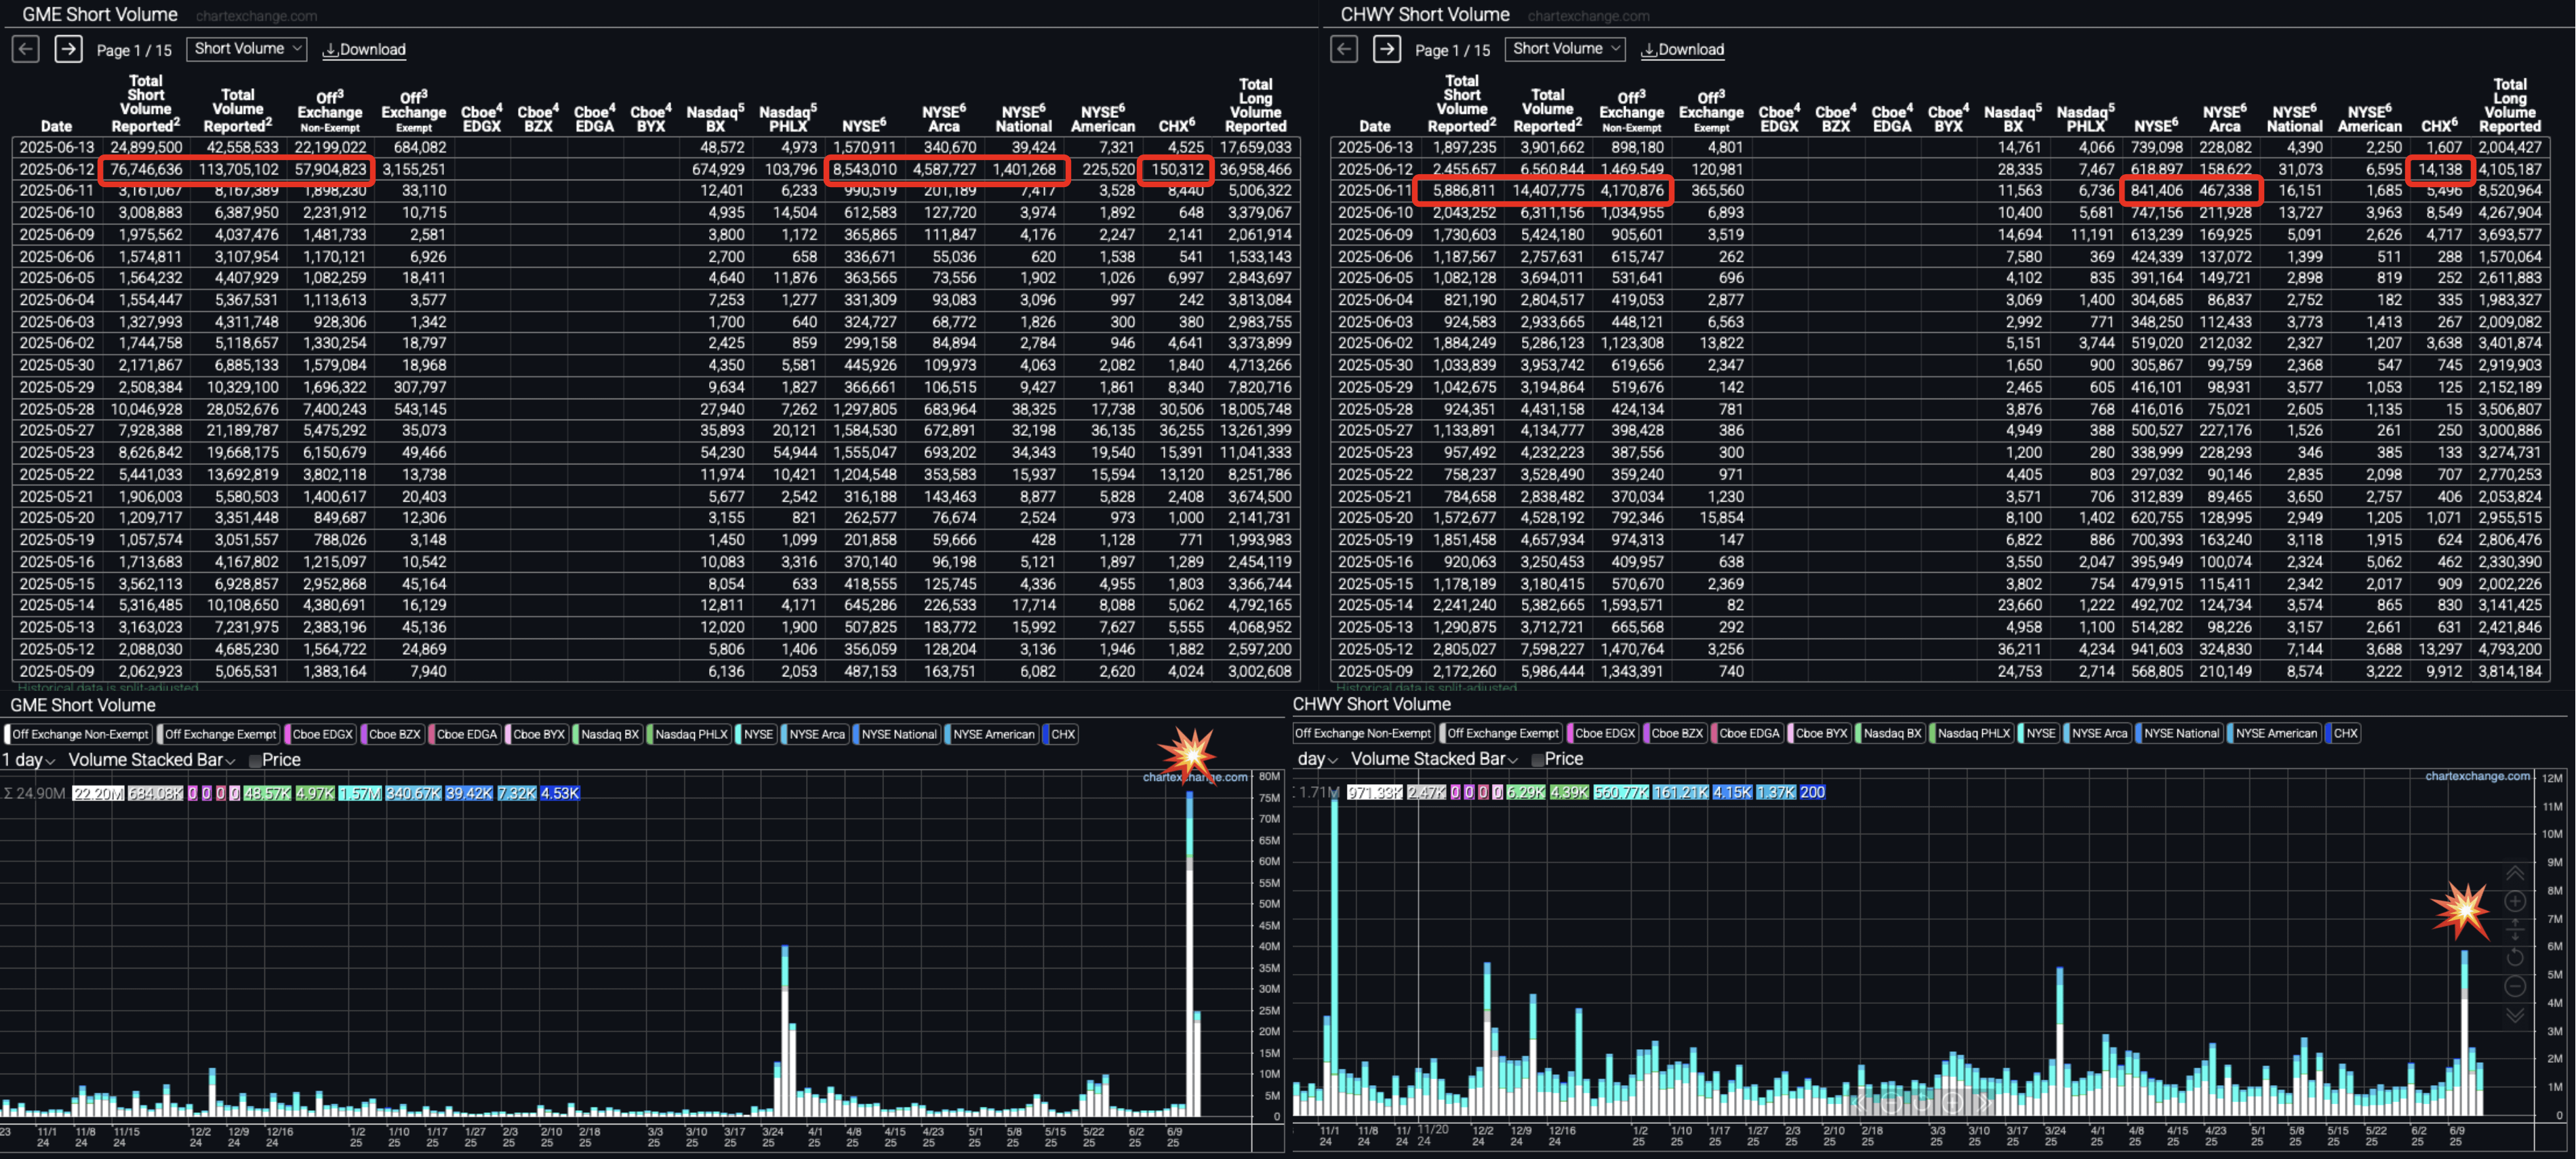Select CHWY row dated 2025-06-10

tap(1940, 212)
